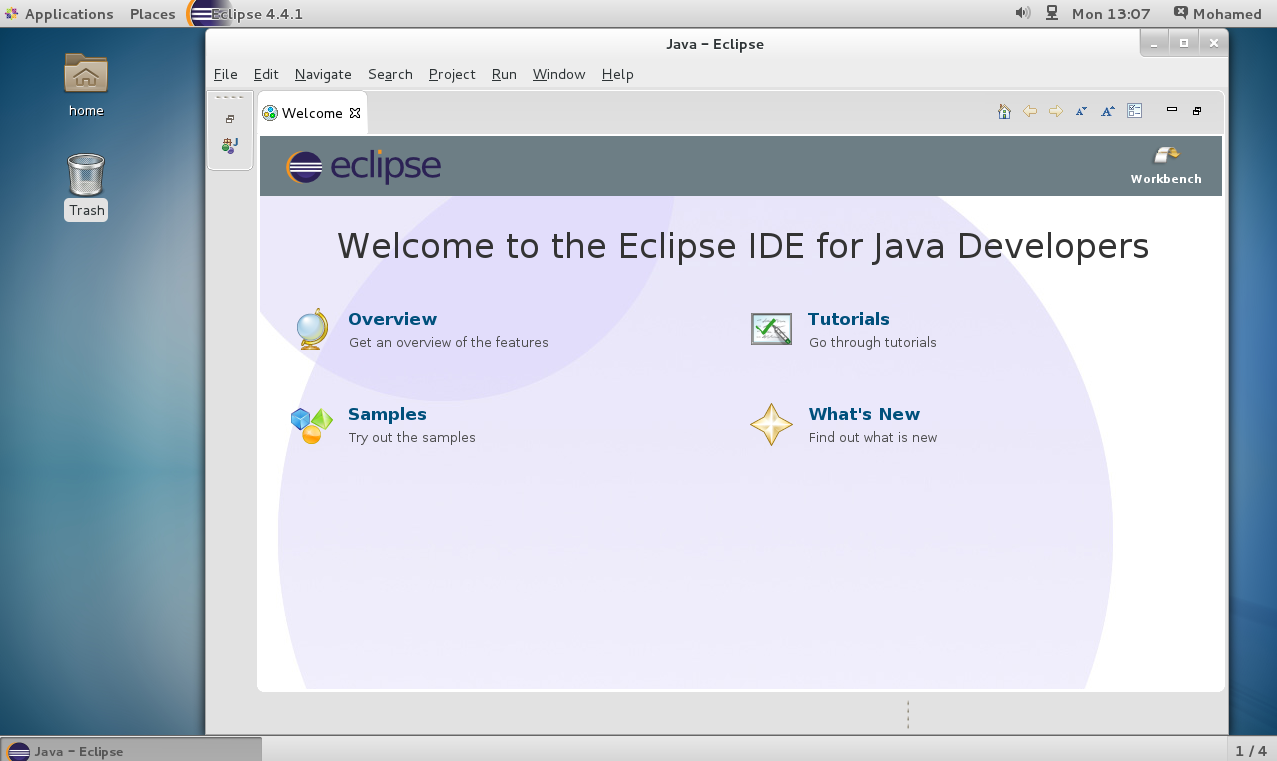1277x761 pixels.
Task: Open the Edit menu
Action: click(266, 74)
